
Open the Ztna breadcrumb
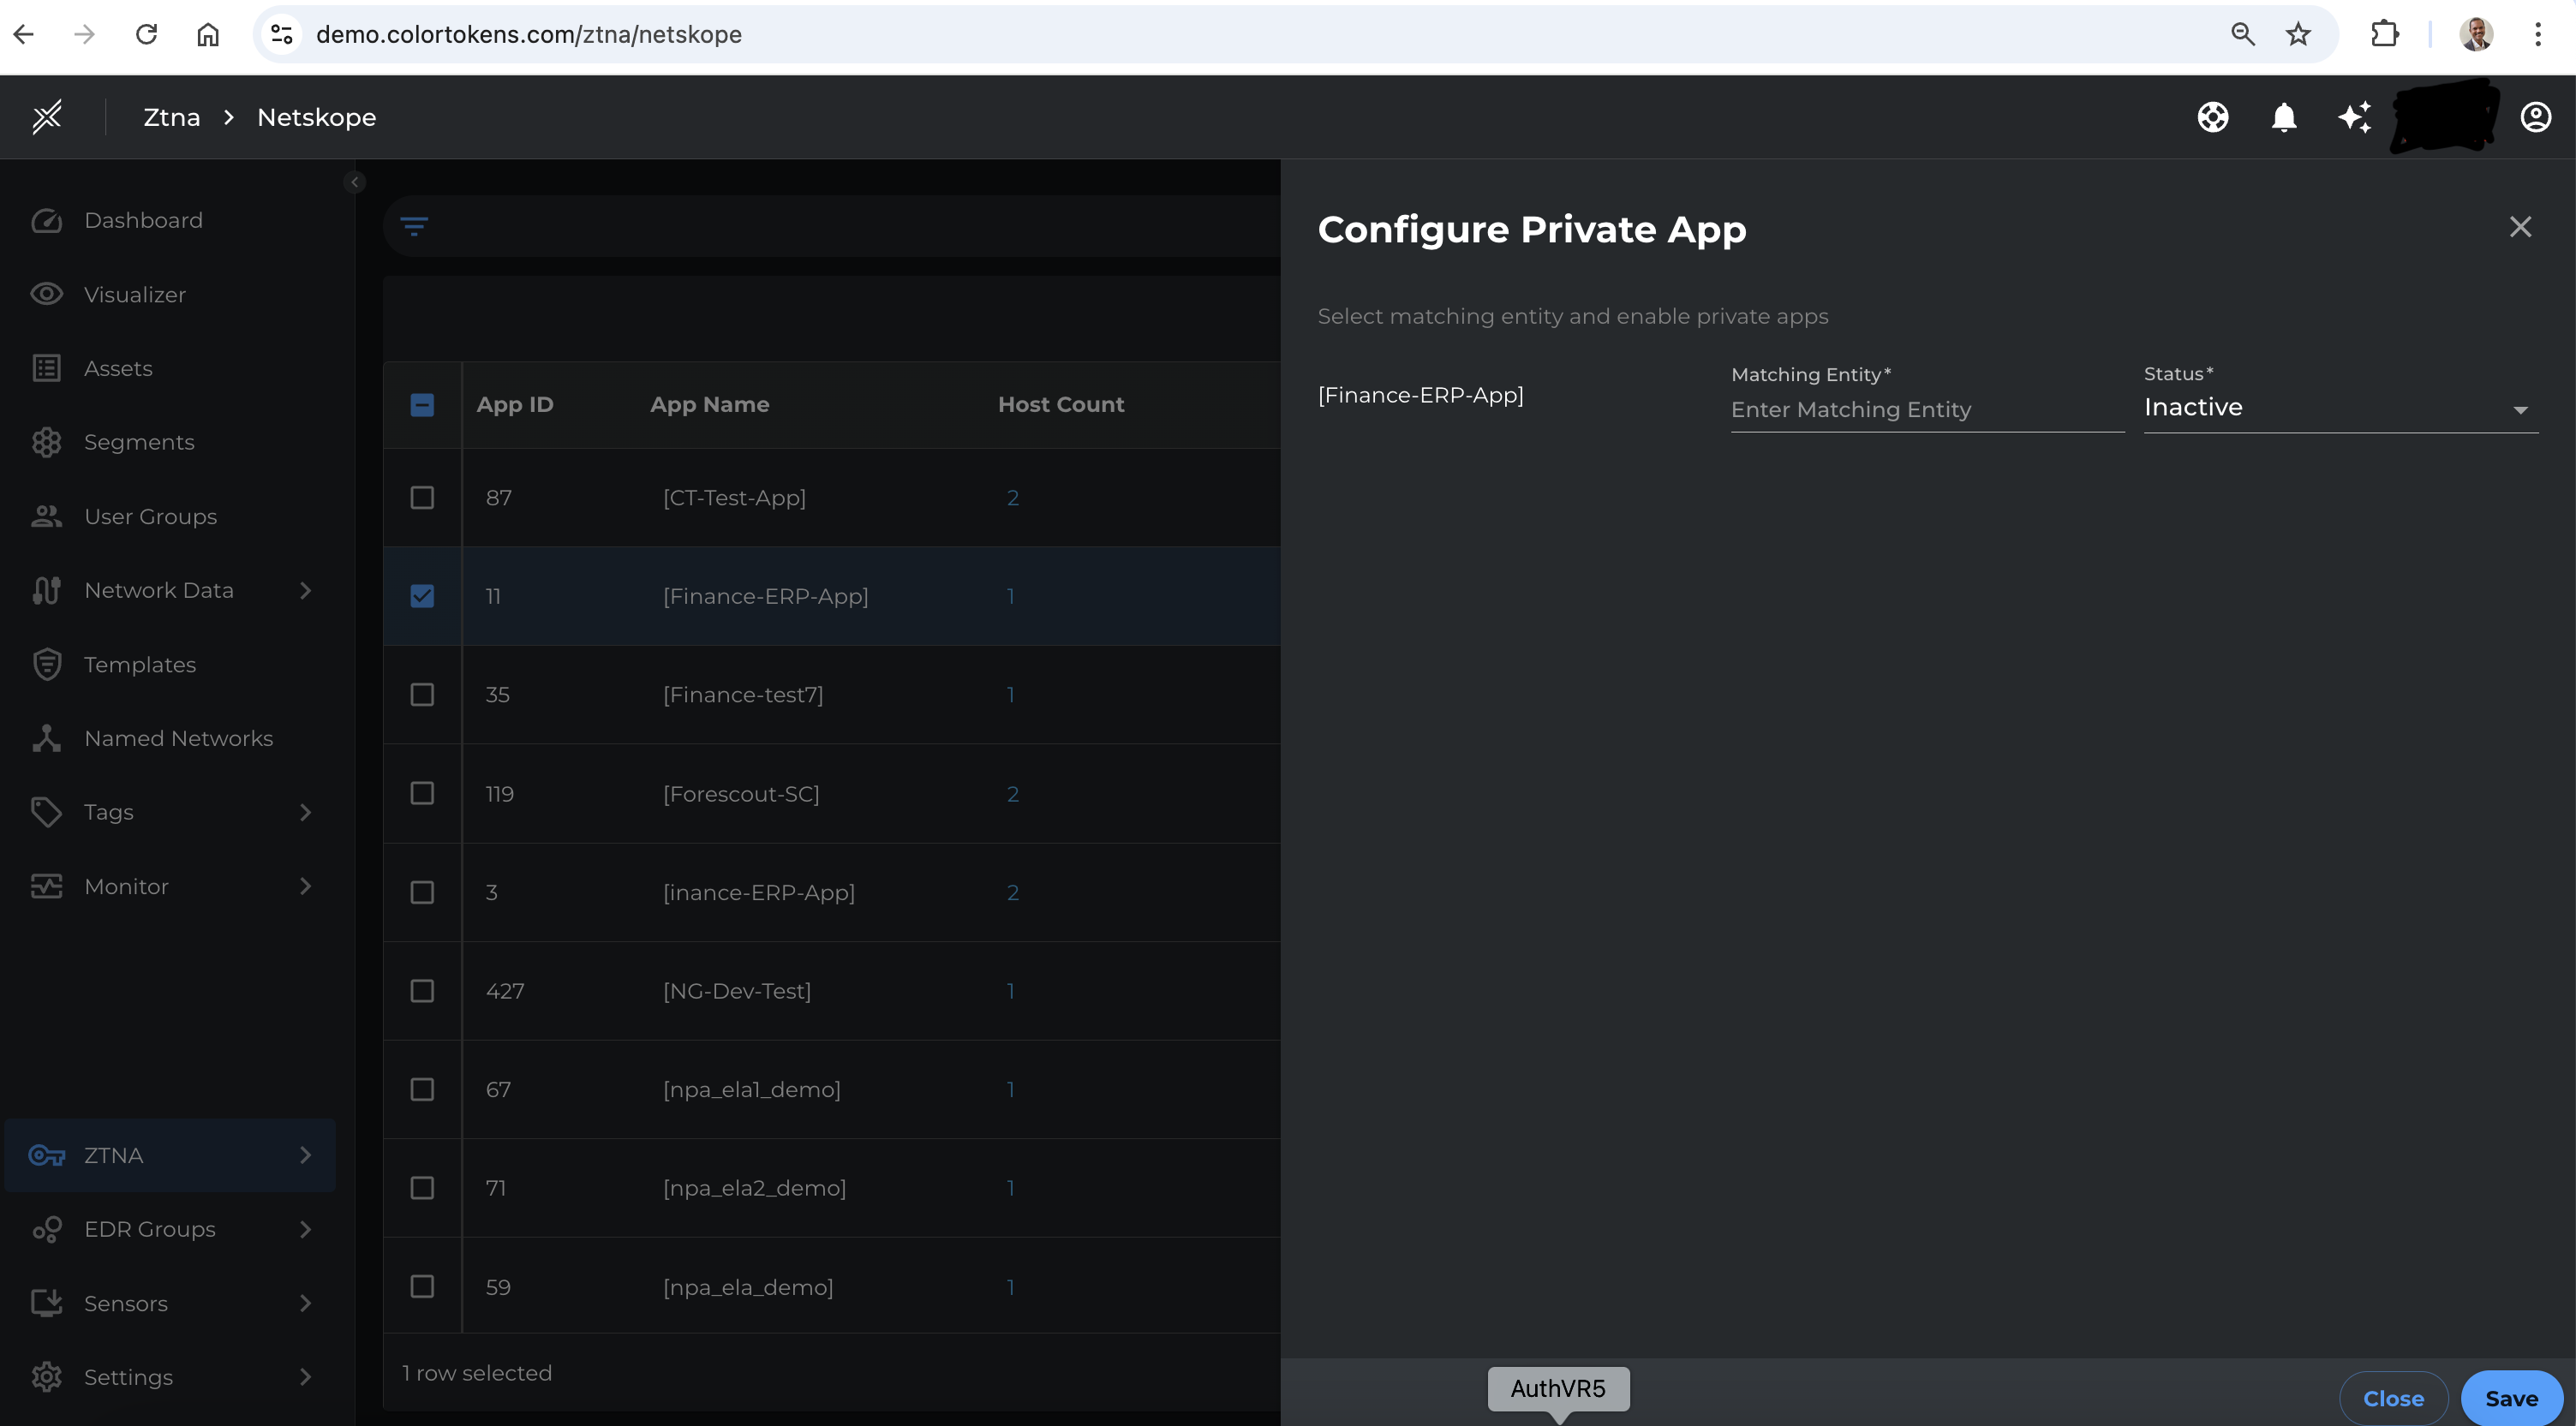(x=171, y=117)
